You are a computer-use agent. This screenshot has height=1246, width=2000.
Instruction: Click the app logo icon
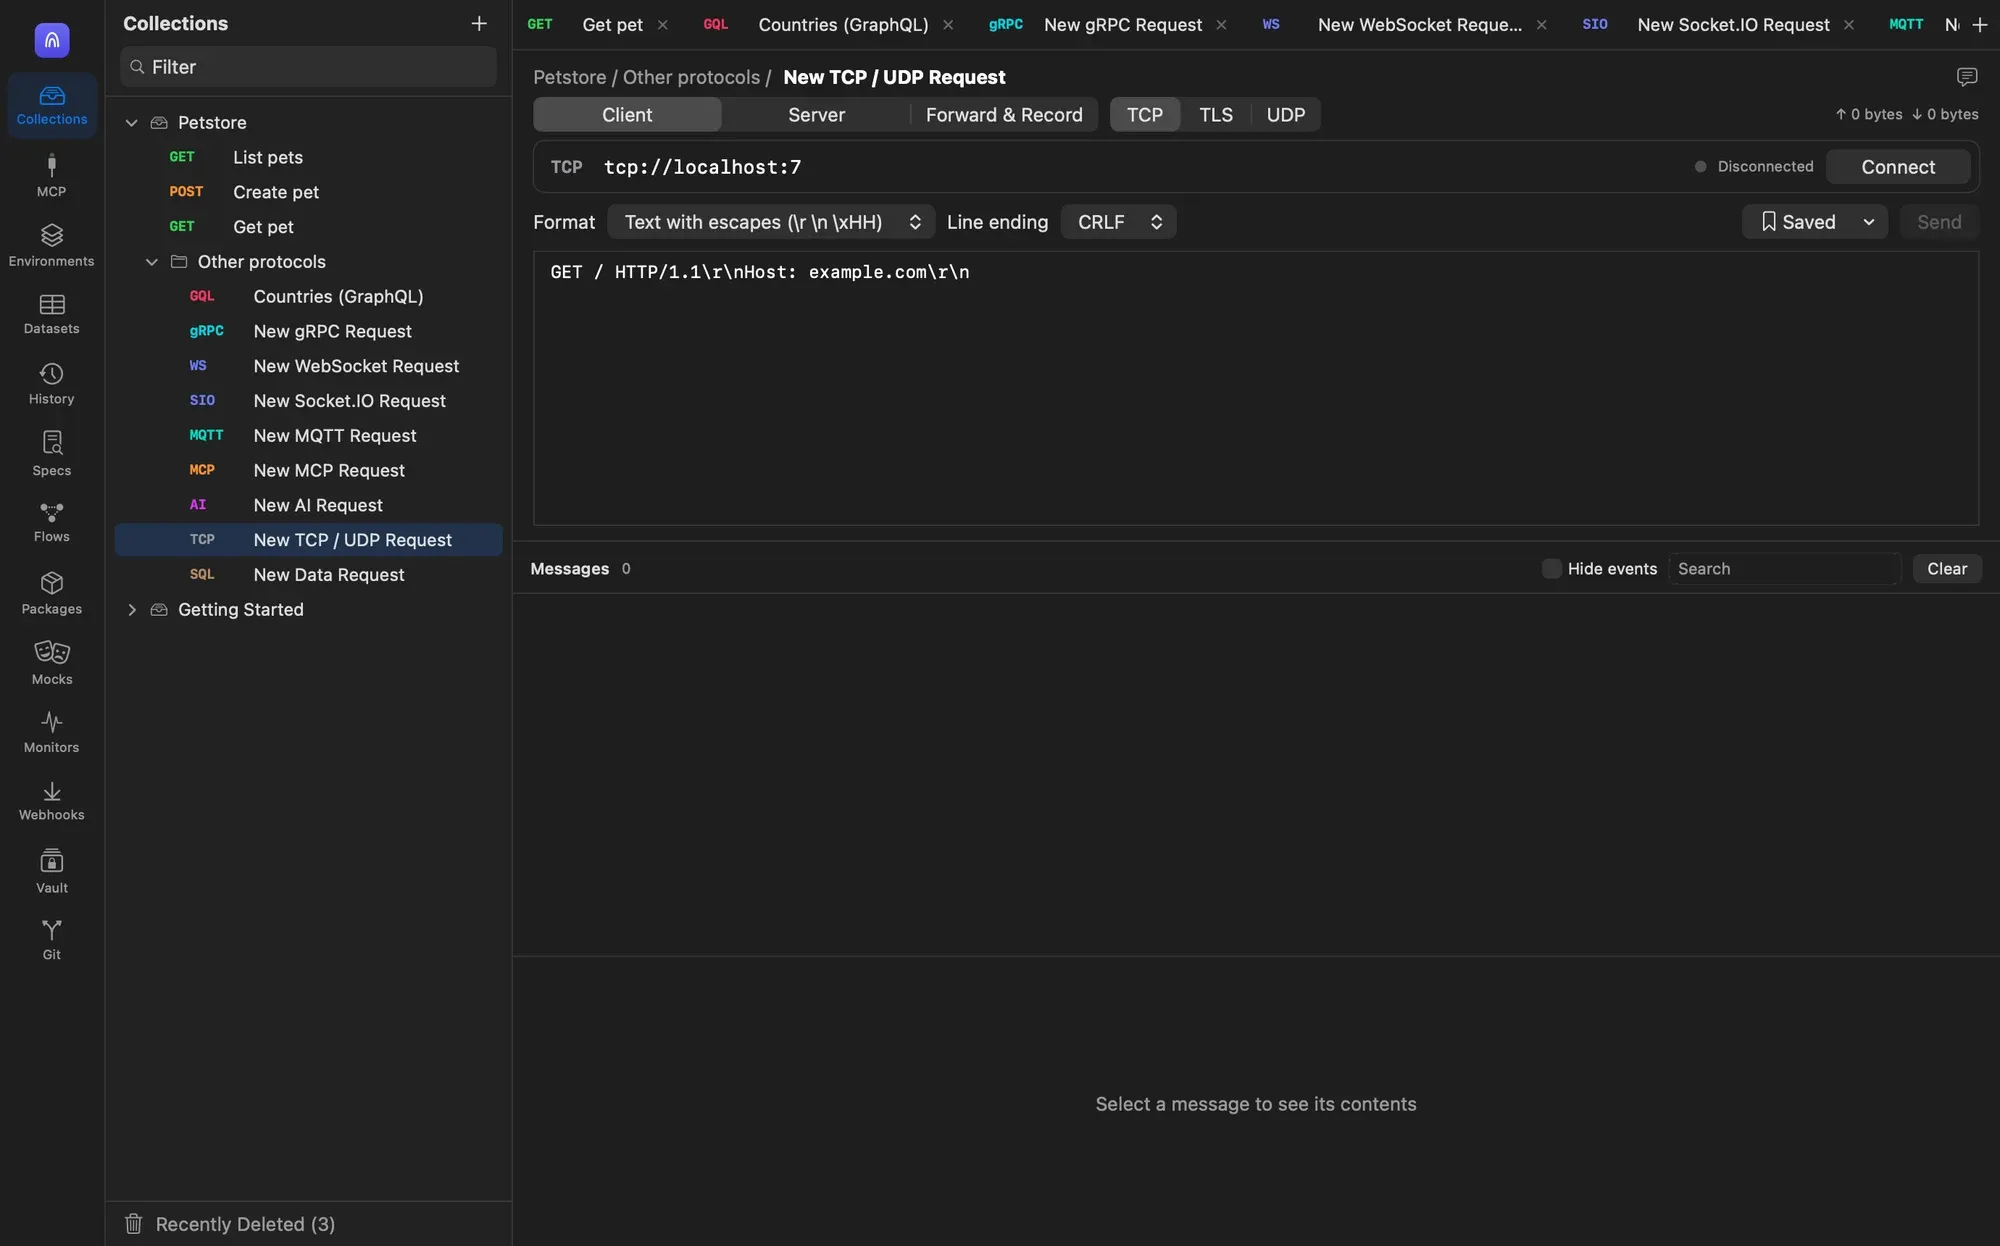pos(52,40)
